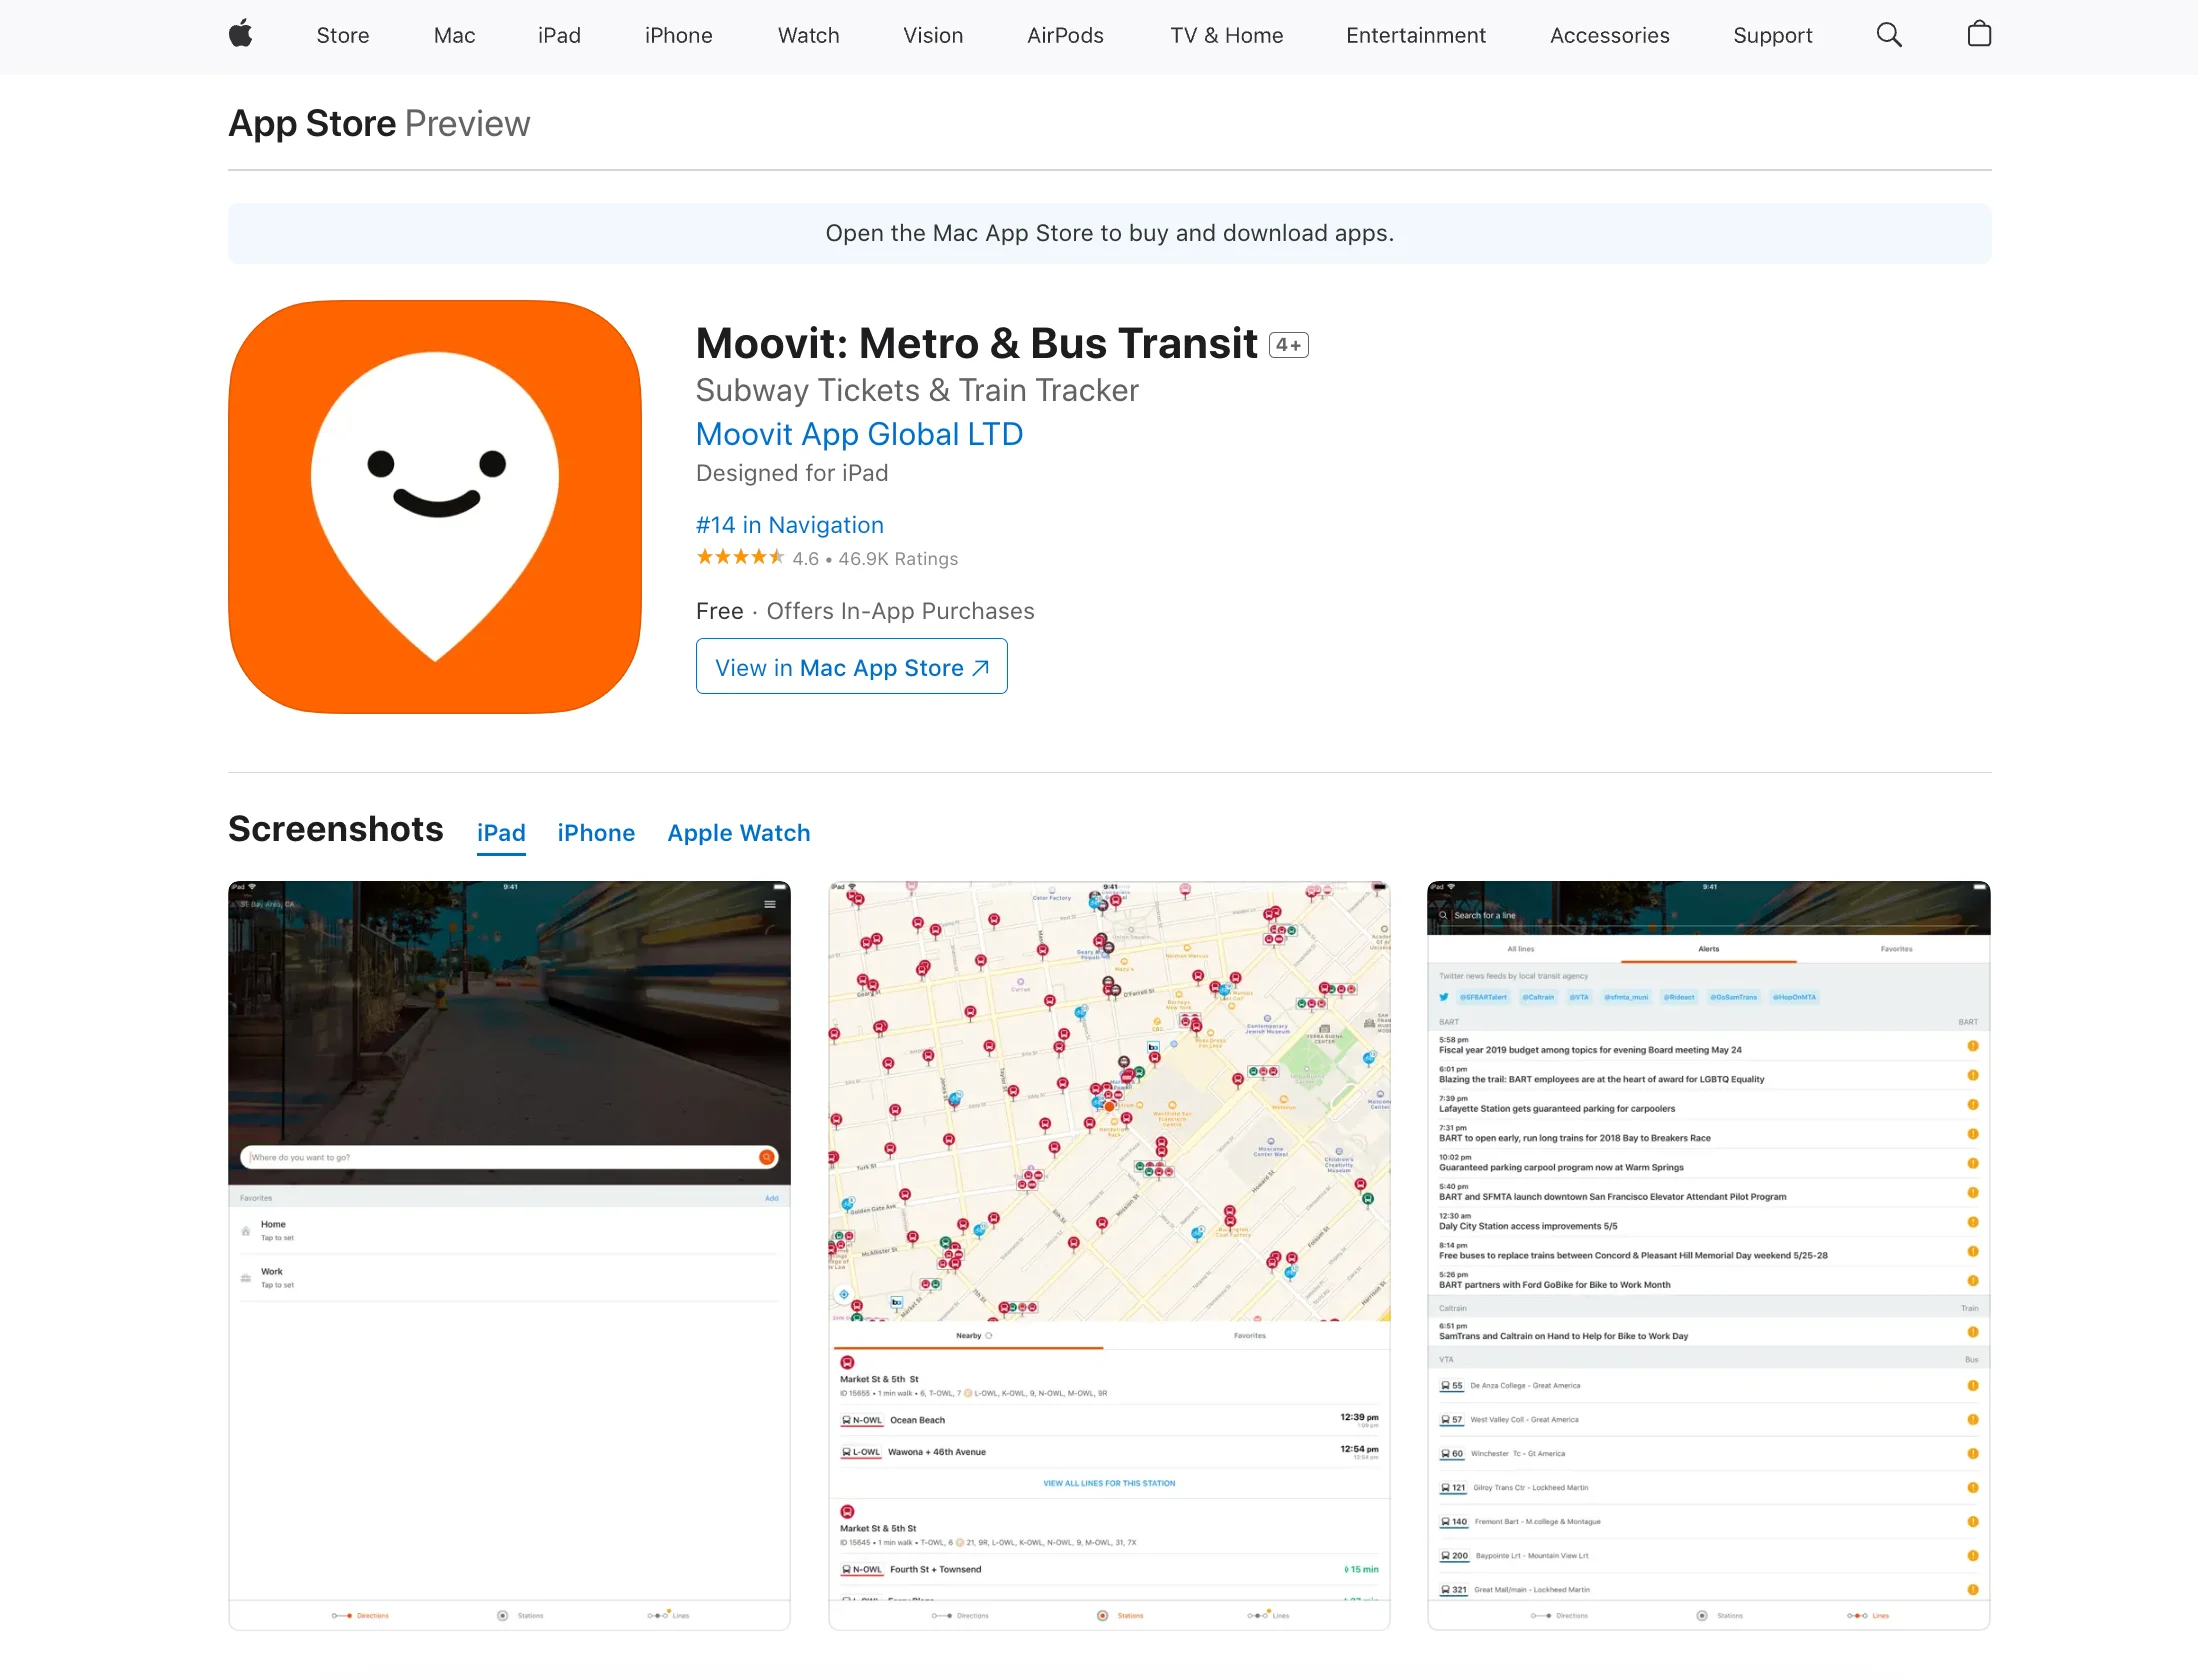Click the Moovit orange app icon
2198x1680 pixels.
pyautogui.click(x=435, y=507)
